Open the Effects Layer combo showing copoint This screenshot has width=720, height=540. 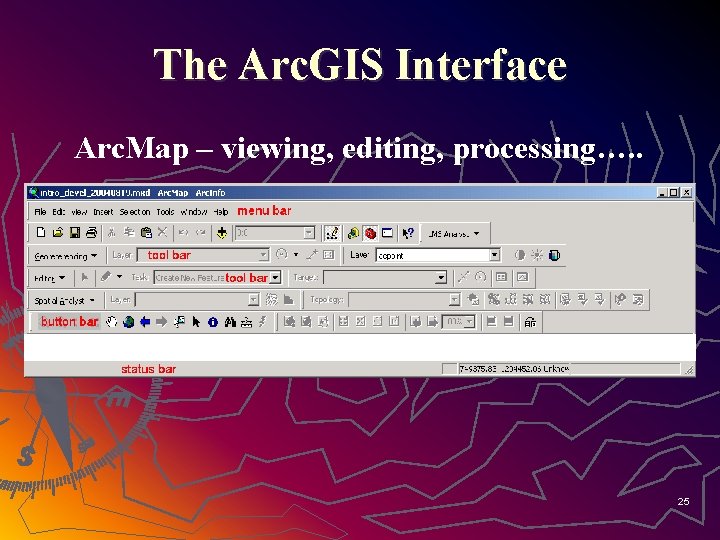pyautogui.click(x=438, y=255)
